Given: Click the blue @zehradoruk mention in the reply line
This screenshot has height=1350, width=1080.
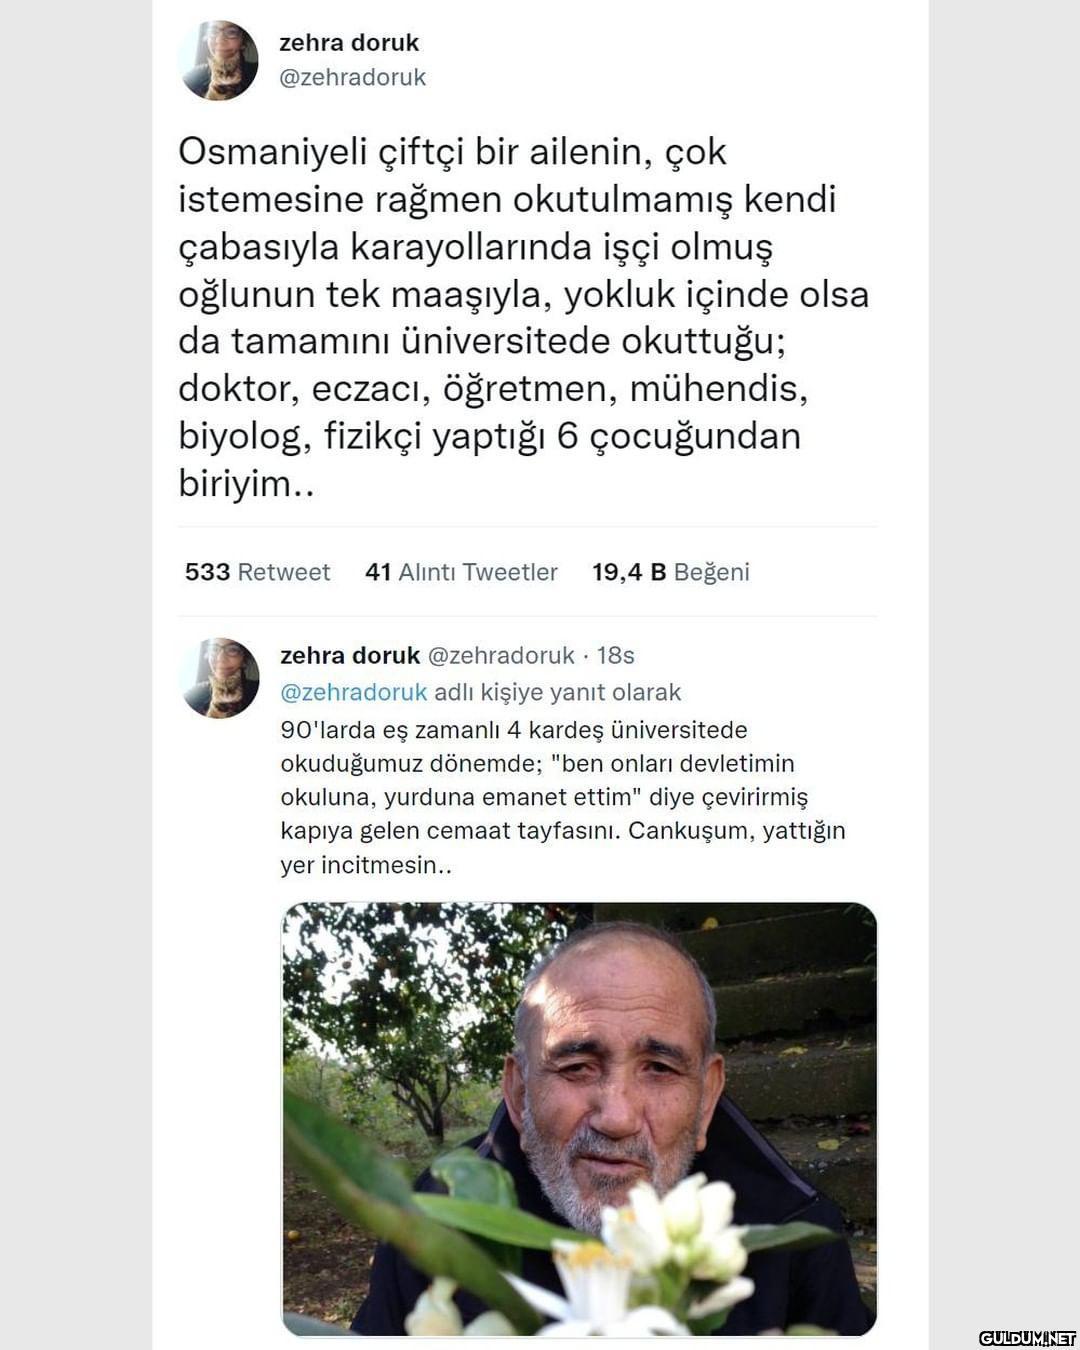Looking at the screenshot, I should [354, 692].
